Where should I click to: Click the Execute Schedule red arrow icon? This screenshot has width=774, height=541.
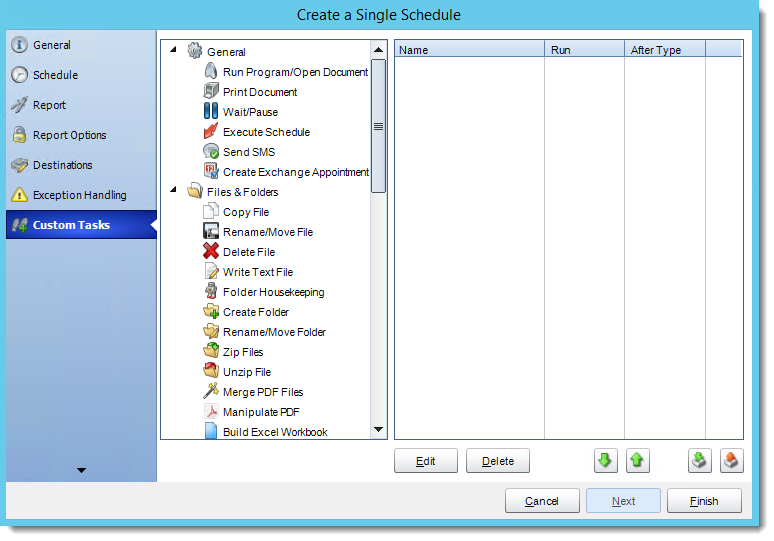click(211, 131)
